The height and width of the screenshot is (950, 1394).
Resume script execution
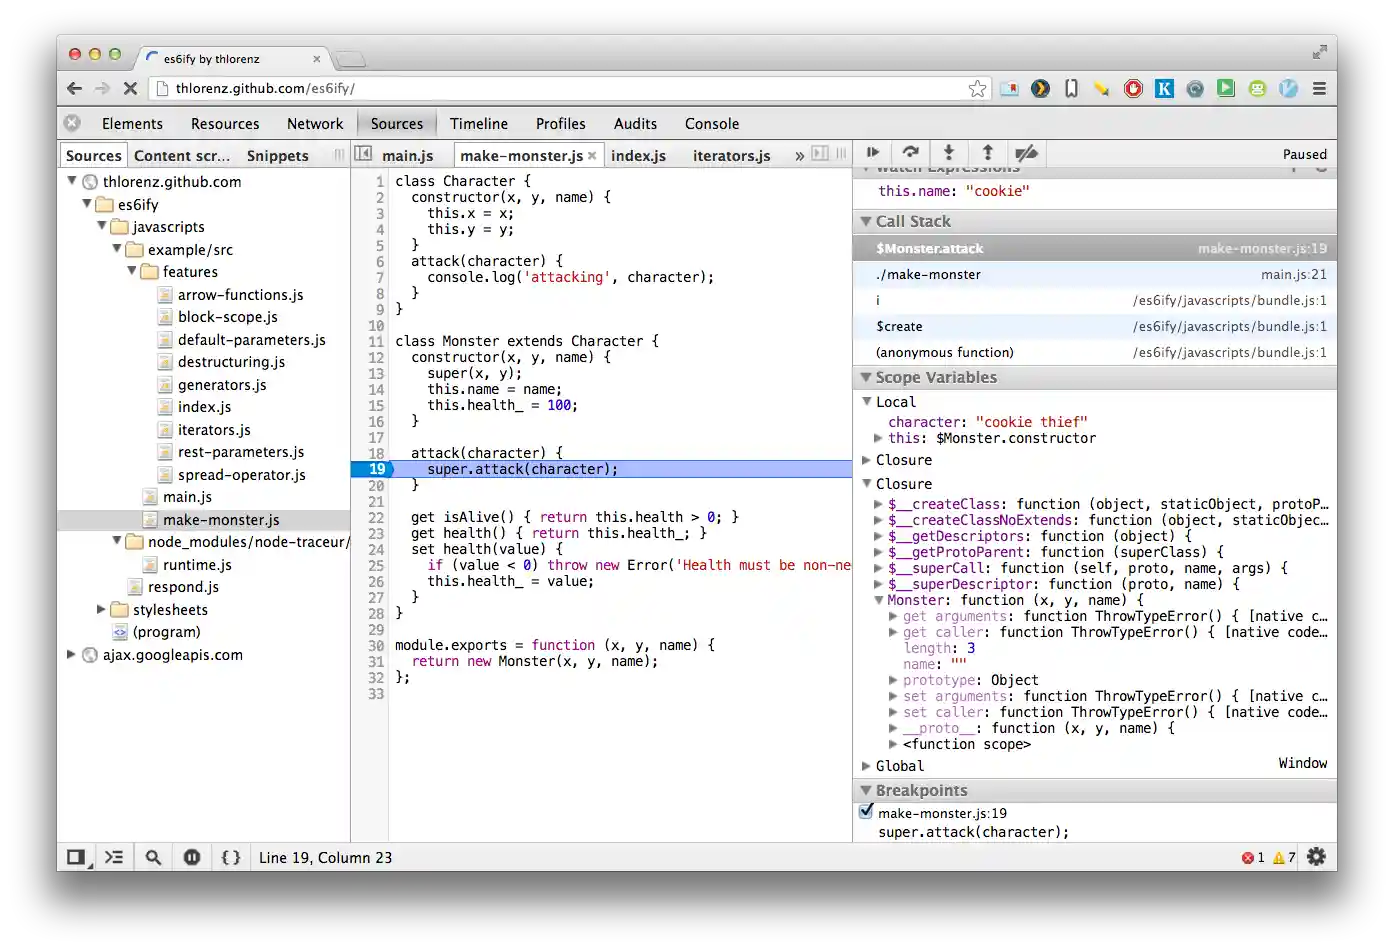coord(872,153)
